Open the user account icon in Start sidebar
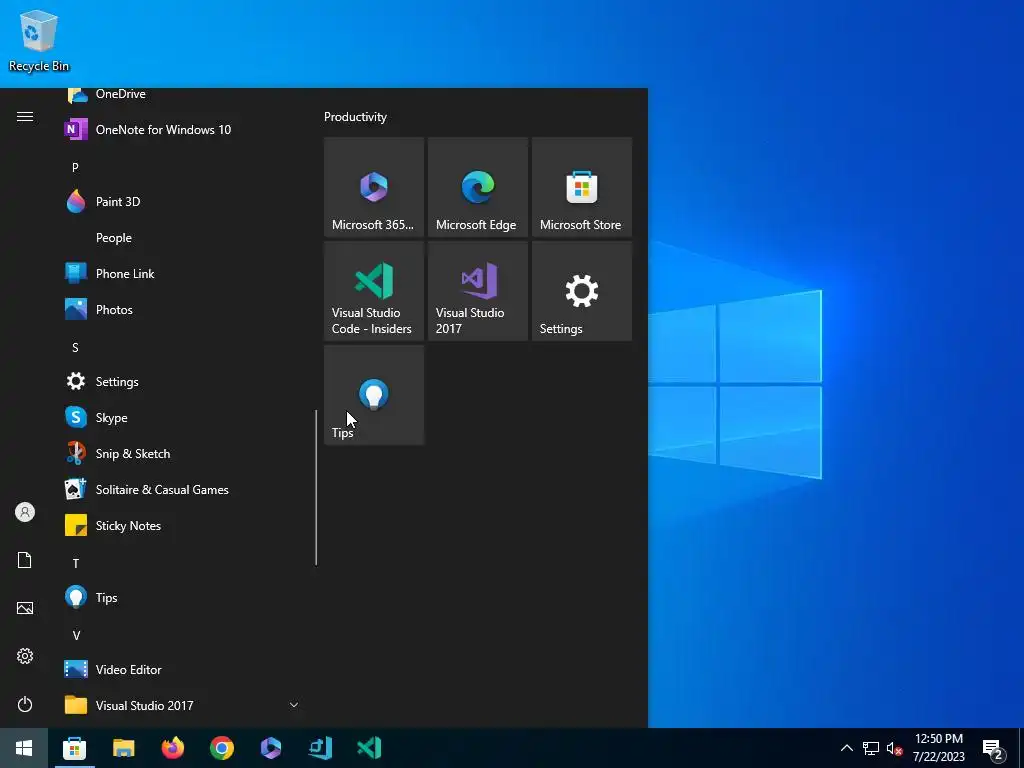 click(25, 512)
